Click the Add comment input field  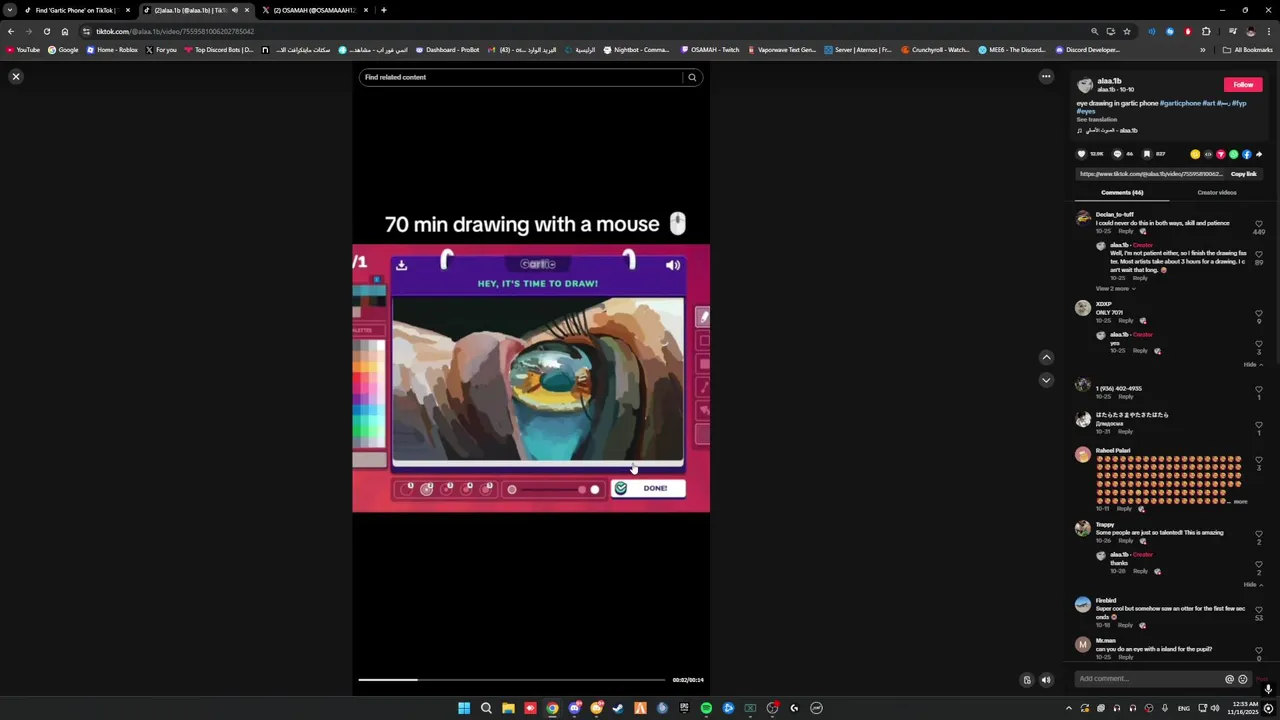pyautogui.click(x=1148, y=679)
